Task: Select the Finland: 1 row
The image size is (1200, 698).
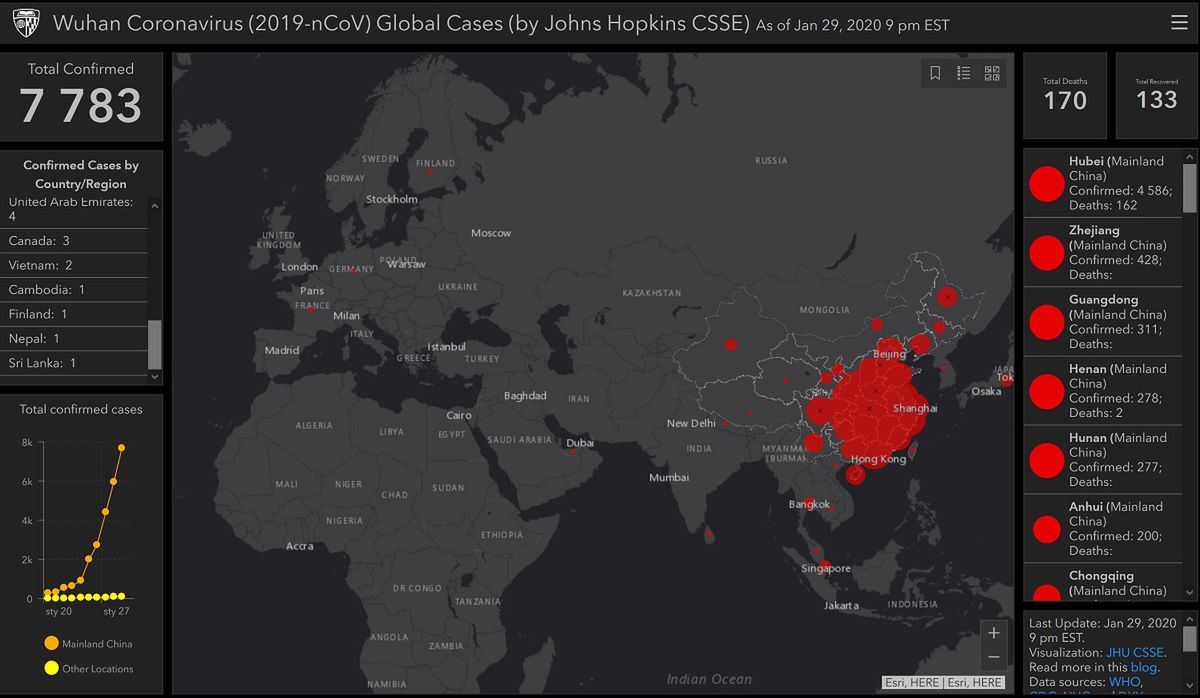Action: click(74, 314)
